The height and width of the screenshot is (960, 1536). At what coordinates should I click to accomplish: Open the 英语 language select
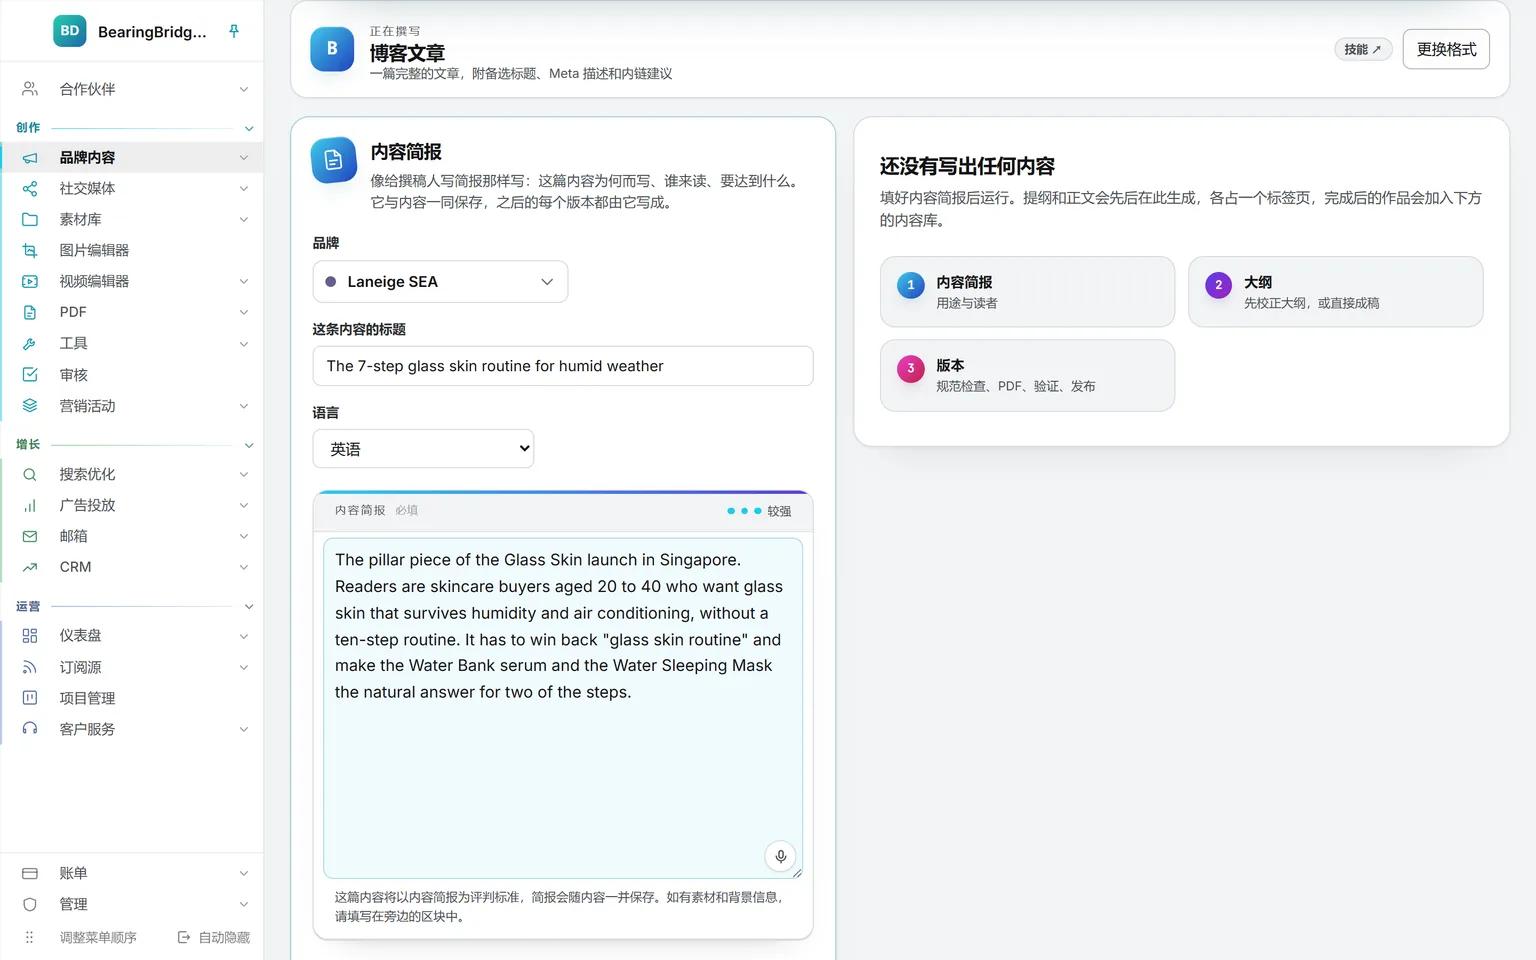[x=423, y=449]
